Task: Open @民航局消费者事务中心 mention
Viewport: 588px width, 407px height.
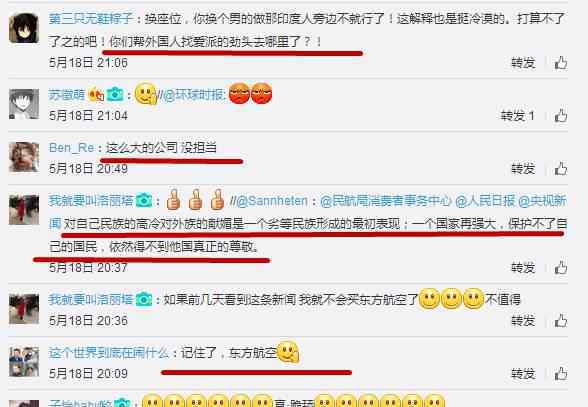Action: coord(386,201)
